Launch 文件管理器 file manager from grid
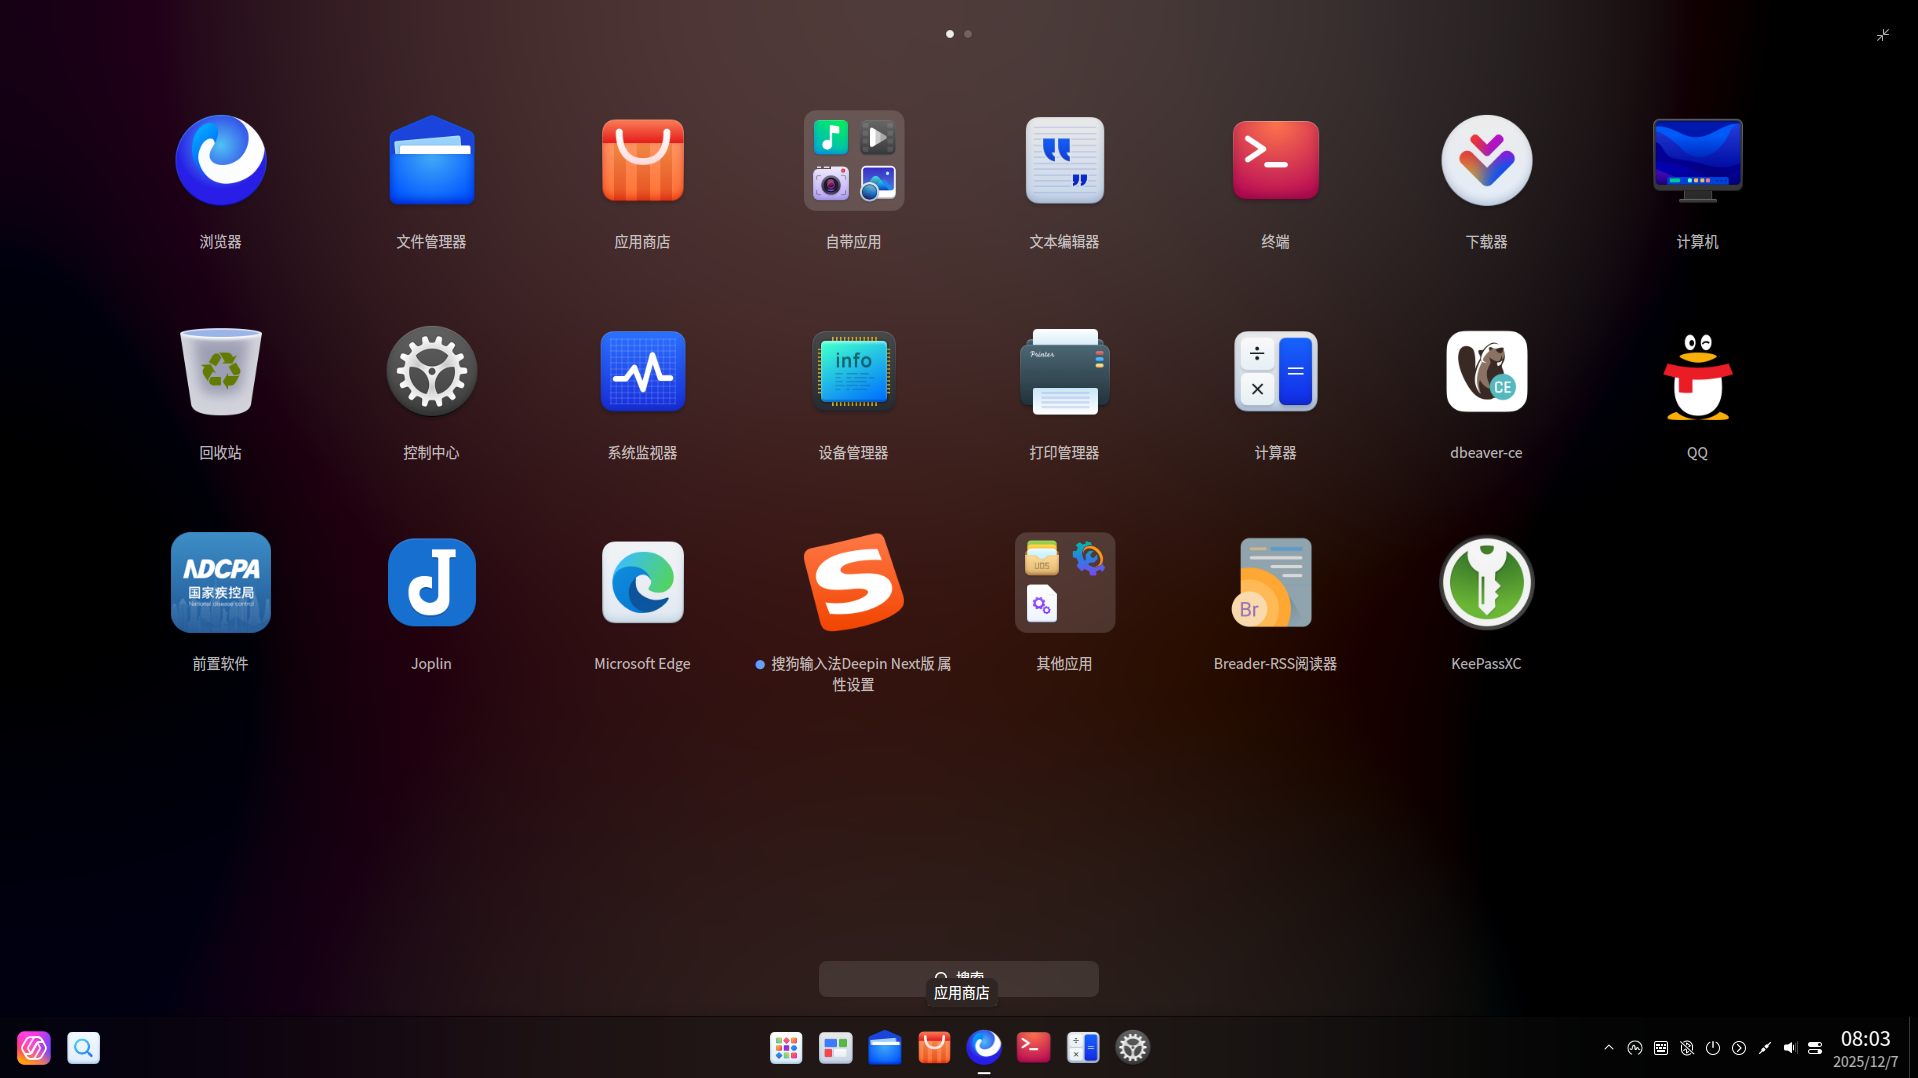Image resolution: width=1918 pixels, height=1078 pixels. click(431, 160)
